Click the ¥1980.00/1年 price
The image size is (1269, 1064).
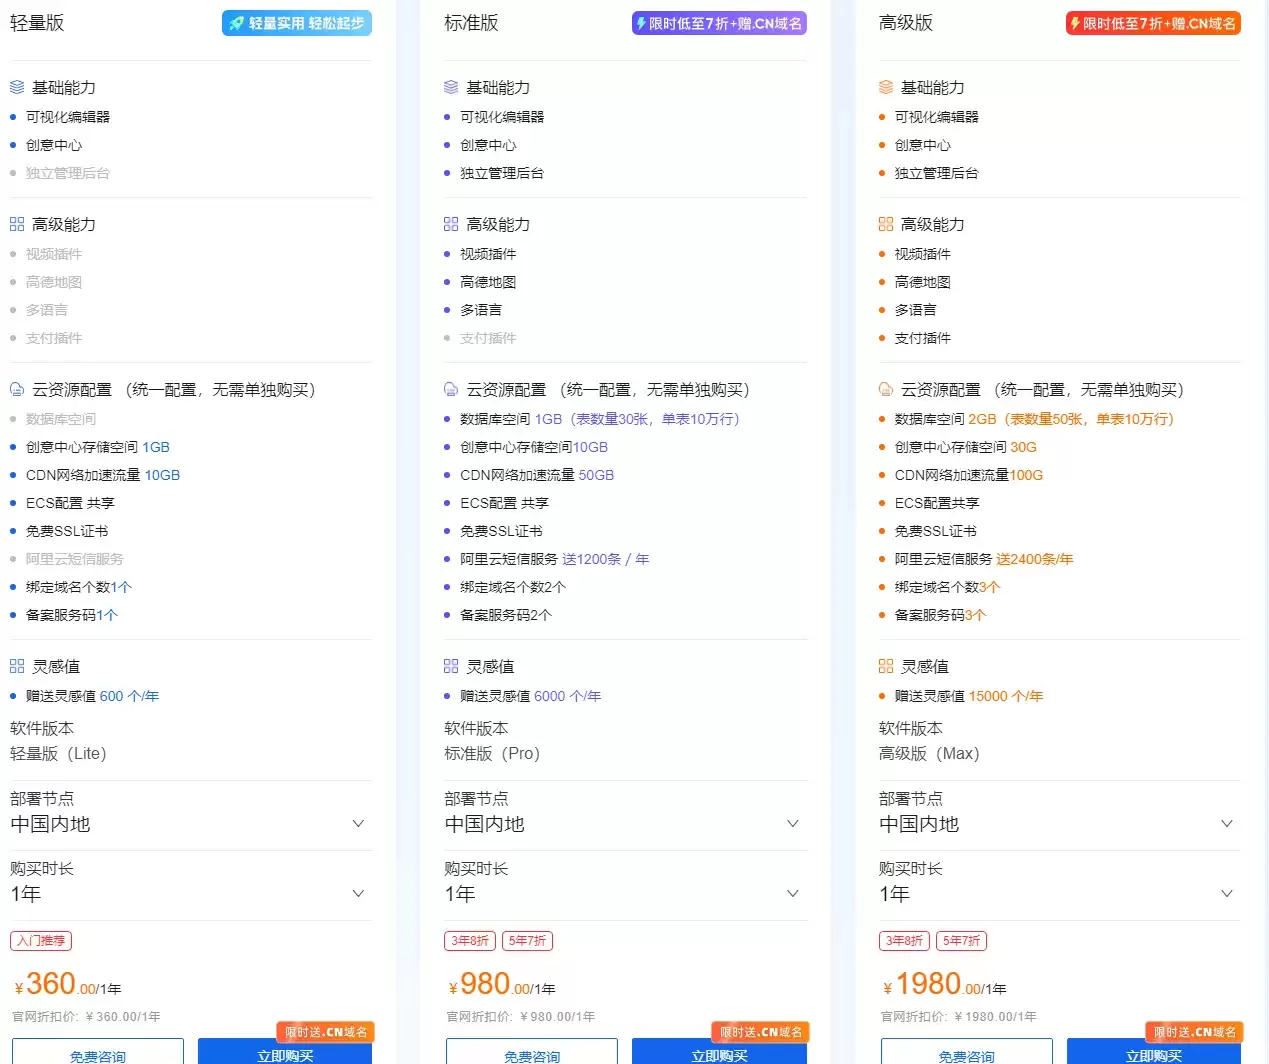(944, 985)
